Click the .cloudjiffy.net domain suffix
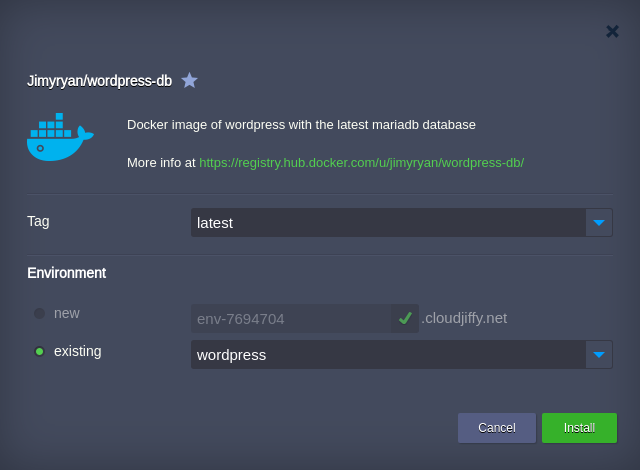 [464, 318]
